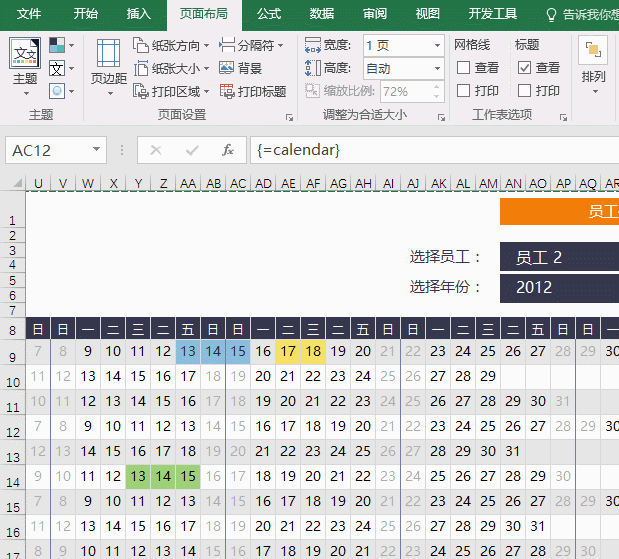Click 打印标题 print titles button

click(253, 92)
